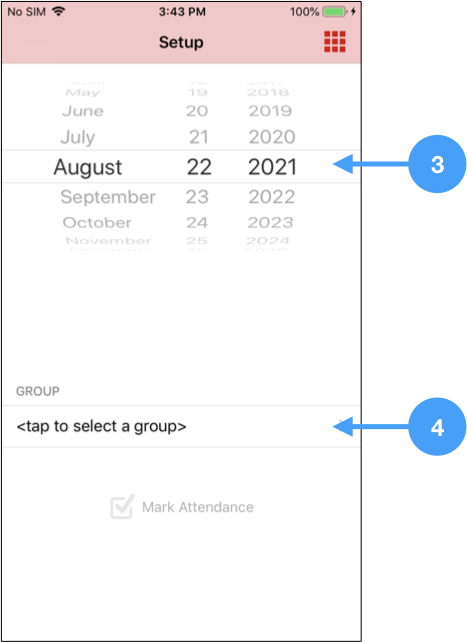Click the blue callout circle numbered 3

(x=437, y=164)
